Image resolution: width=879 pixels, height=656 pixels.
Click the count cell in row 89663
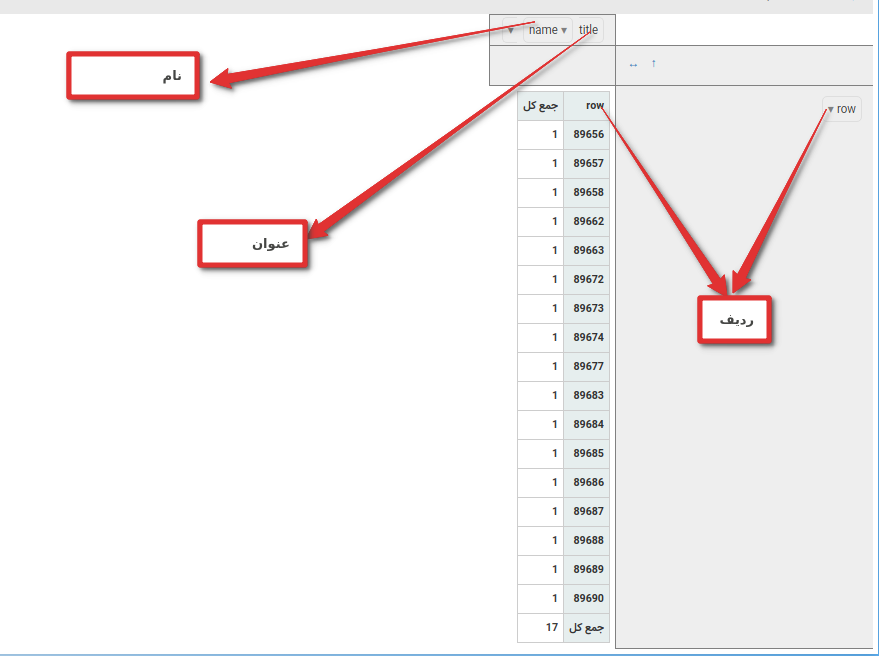[x=540, y=251]
